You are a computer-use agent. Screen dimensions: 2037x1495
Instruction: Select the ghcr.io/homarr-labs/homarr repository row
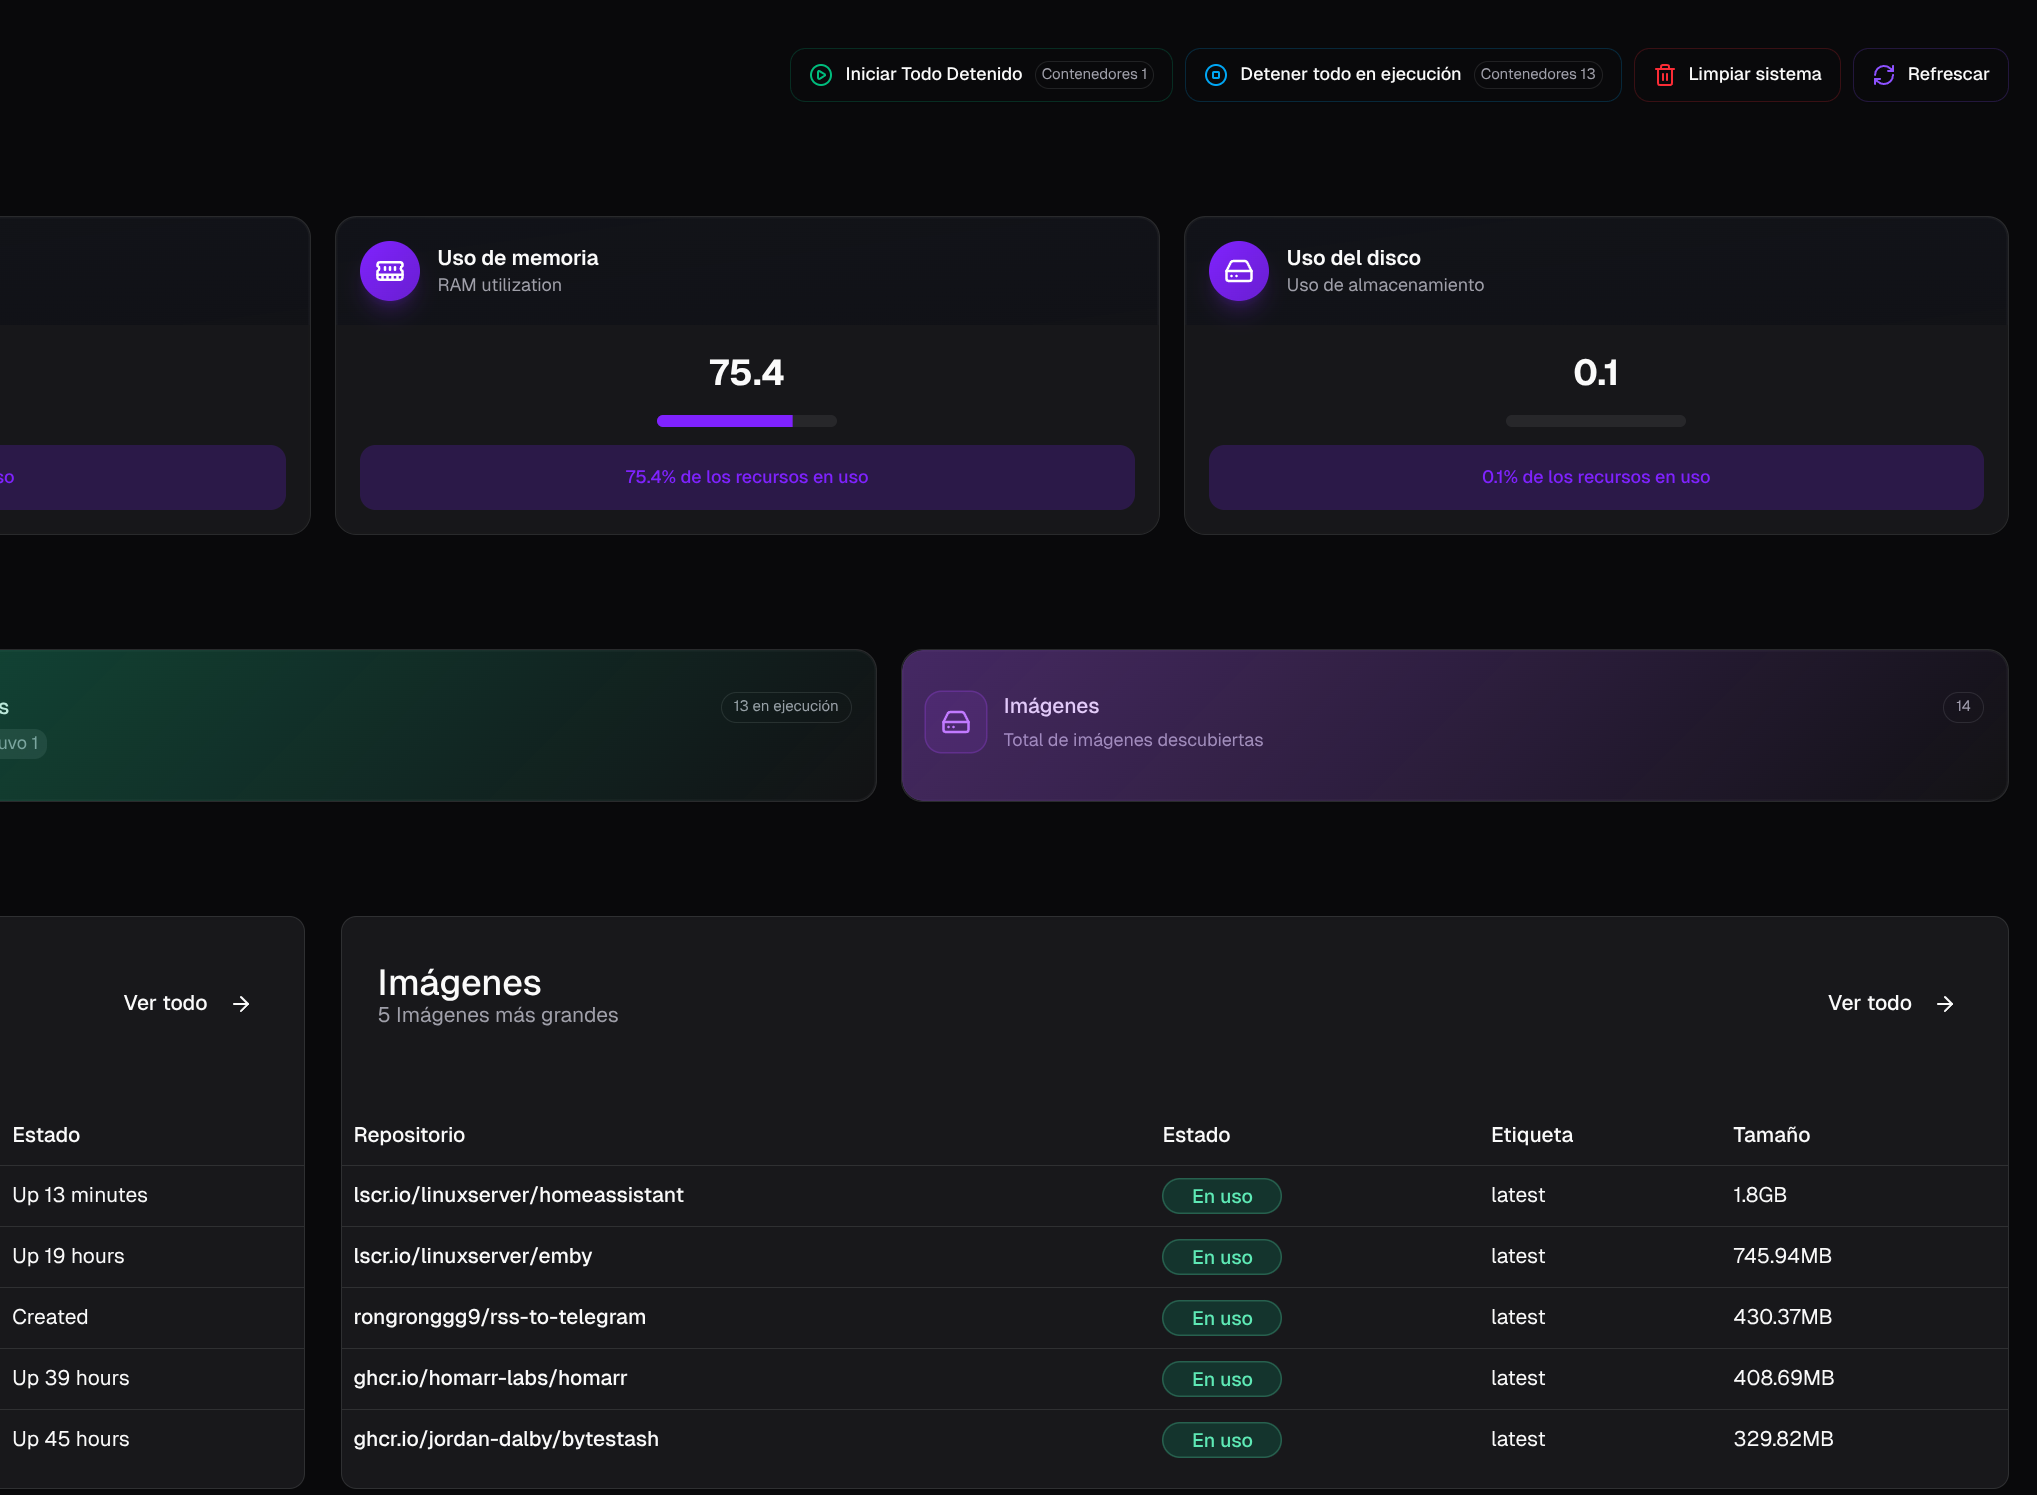490,1378
